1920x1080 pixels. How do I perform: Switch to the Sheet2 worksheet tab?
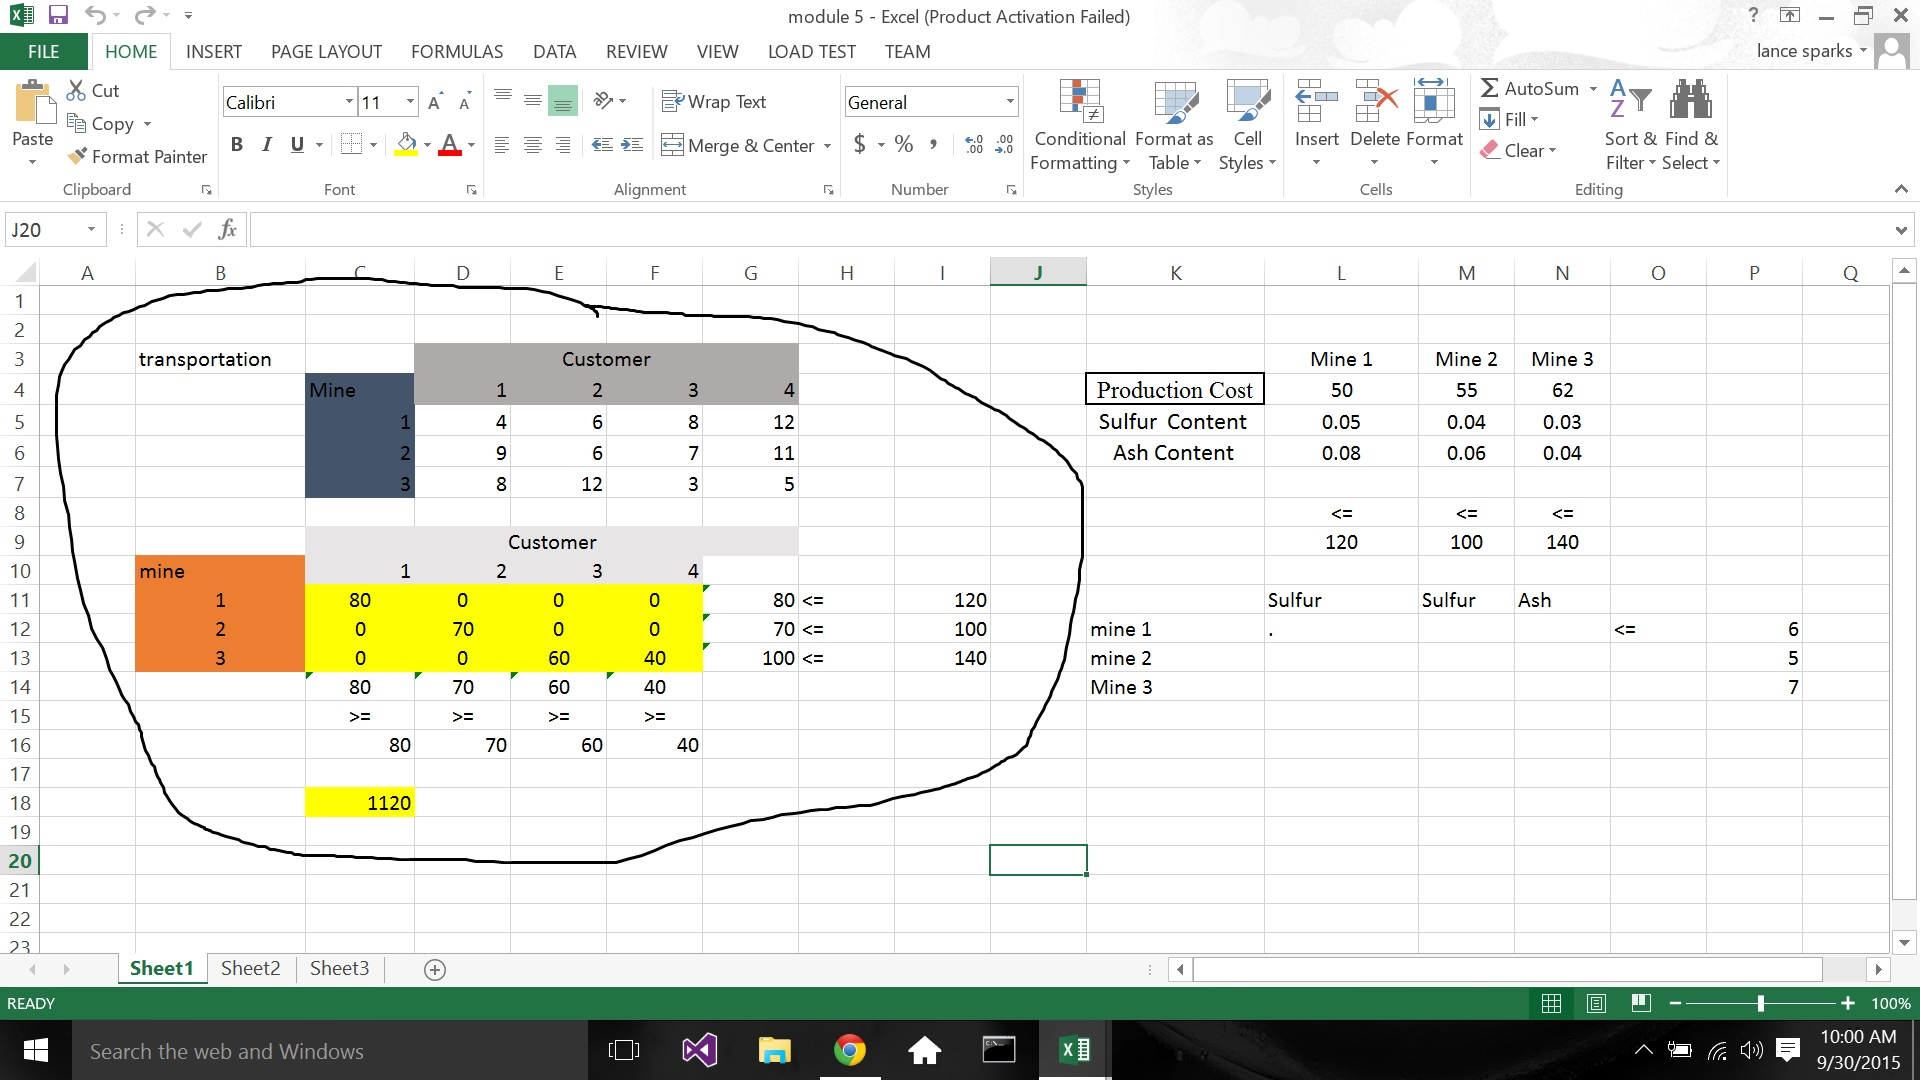tap(250, 968)
